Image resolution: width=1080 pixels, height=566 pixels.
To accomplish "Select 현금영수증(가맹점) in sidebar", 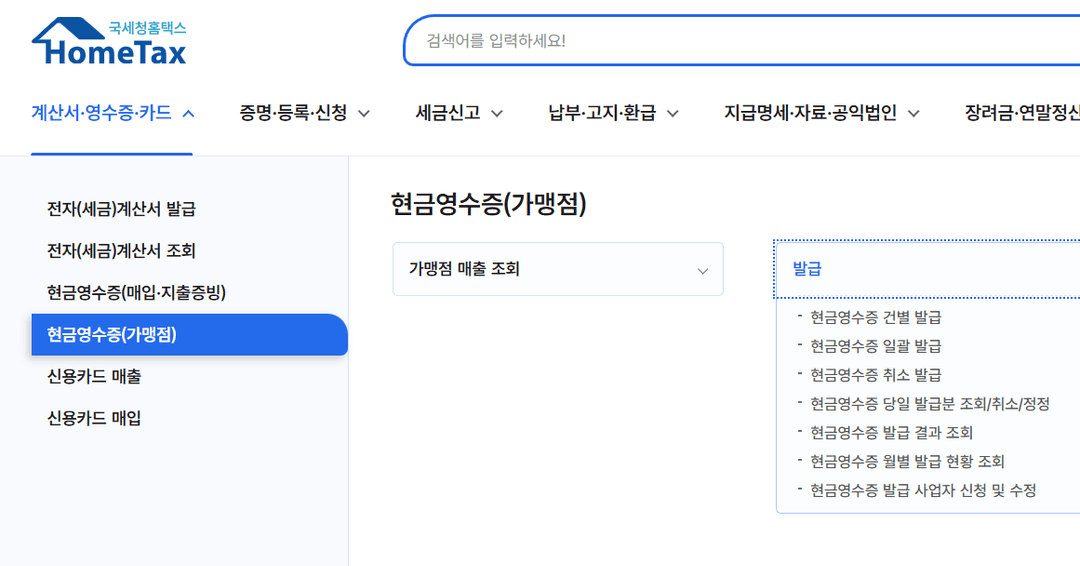I will coord(189,335).
